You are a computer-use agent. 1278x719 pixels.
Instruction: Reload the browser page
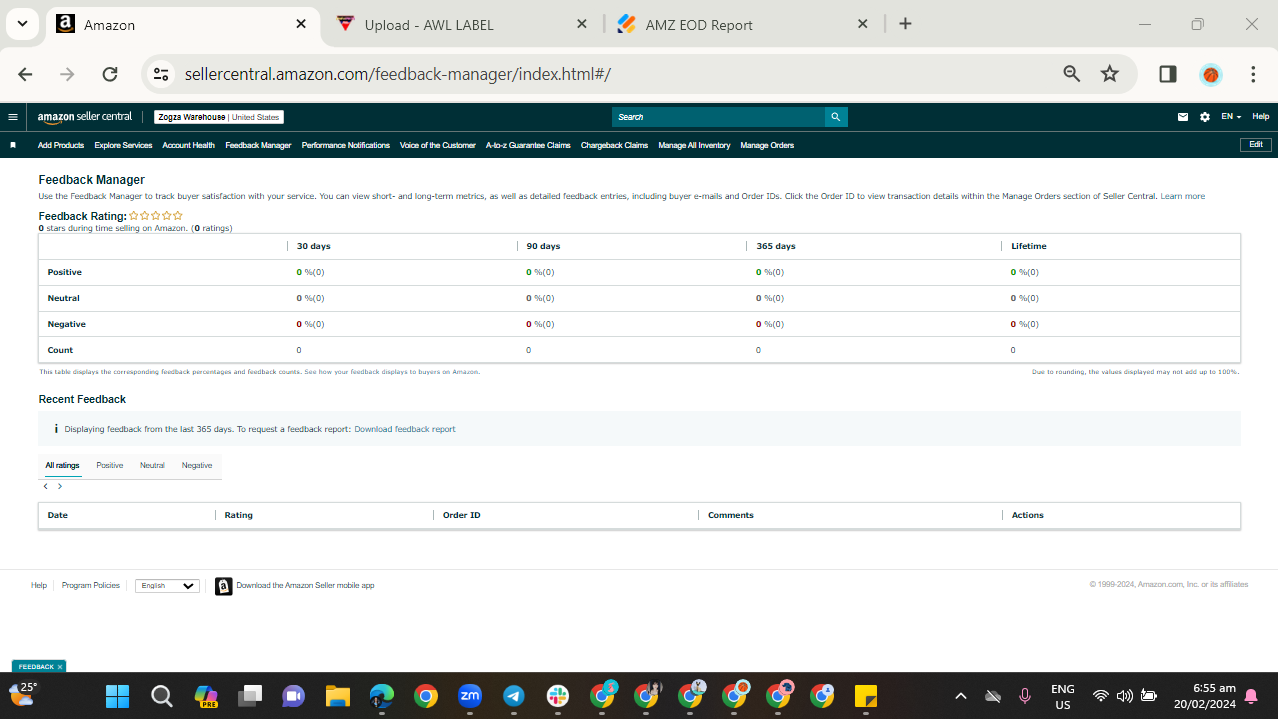(x=110, y=74)
